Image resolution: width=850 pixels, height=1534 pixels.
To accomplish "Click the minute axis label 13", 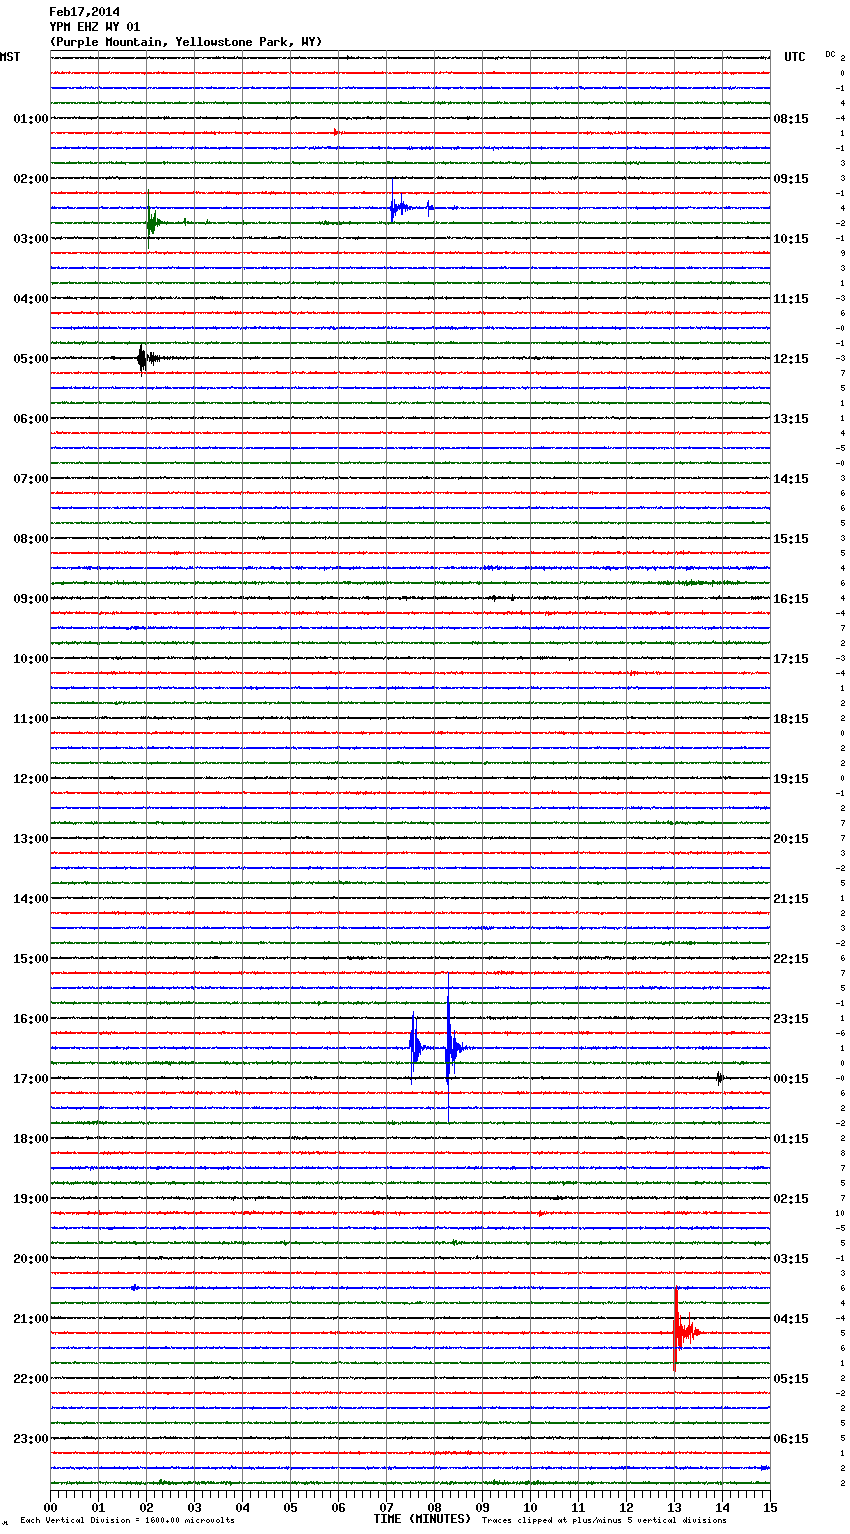I will pos(674,1507).
